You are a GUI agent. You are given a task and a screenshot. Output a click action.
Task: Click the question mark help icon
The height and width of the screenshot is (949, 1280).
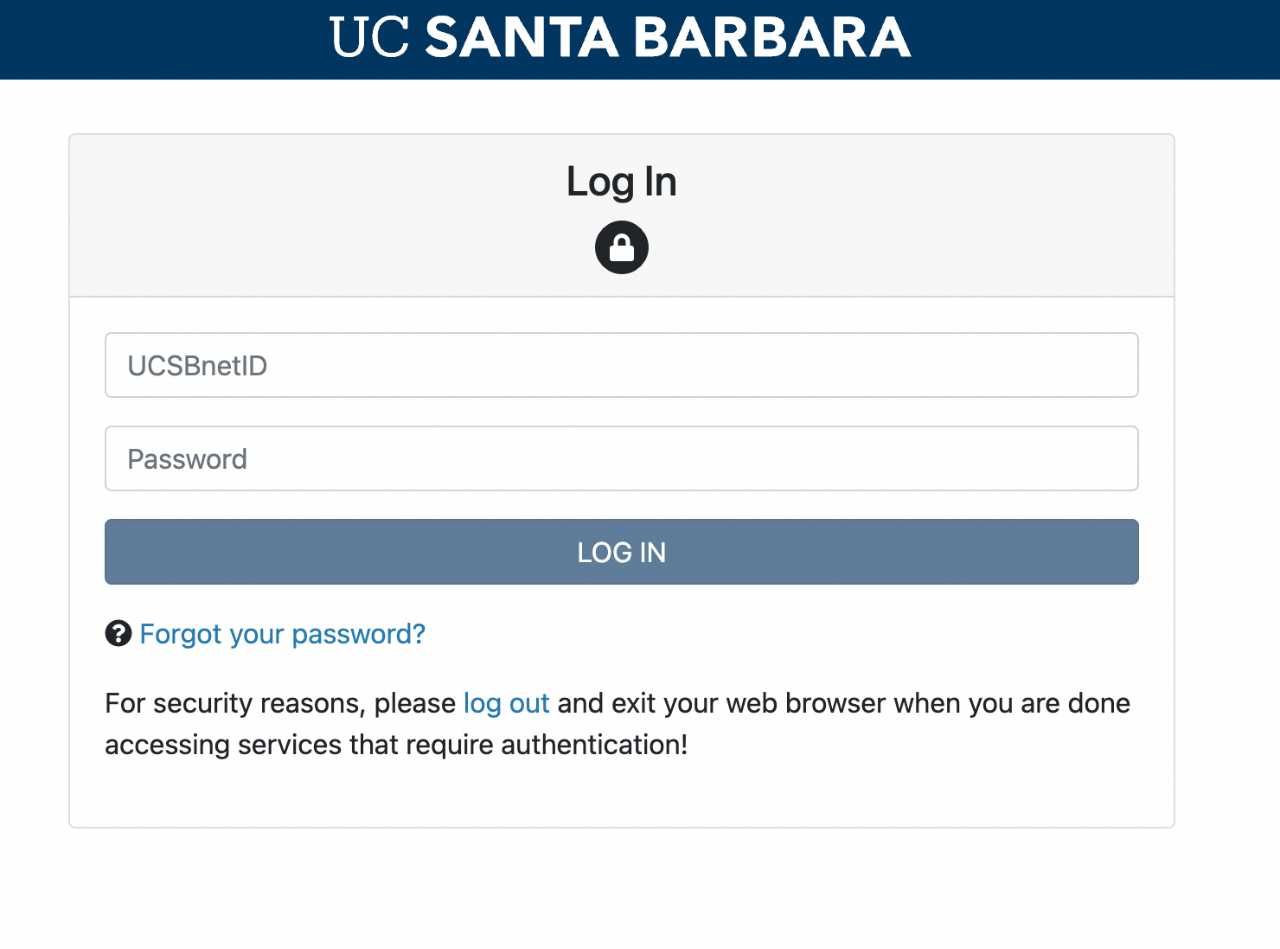tap(118, 633)
